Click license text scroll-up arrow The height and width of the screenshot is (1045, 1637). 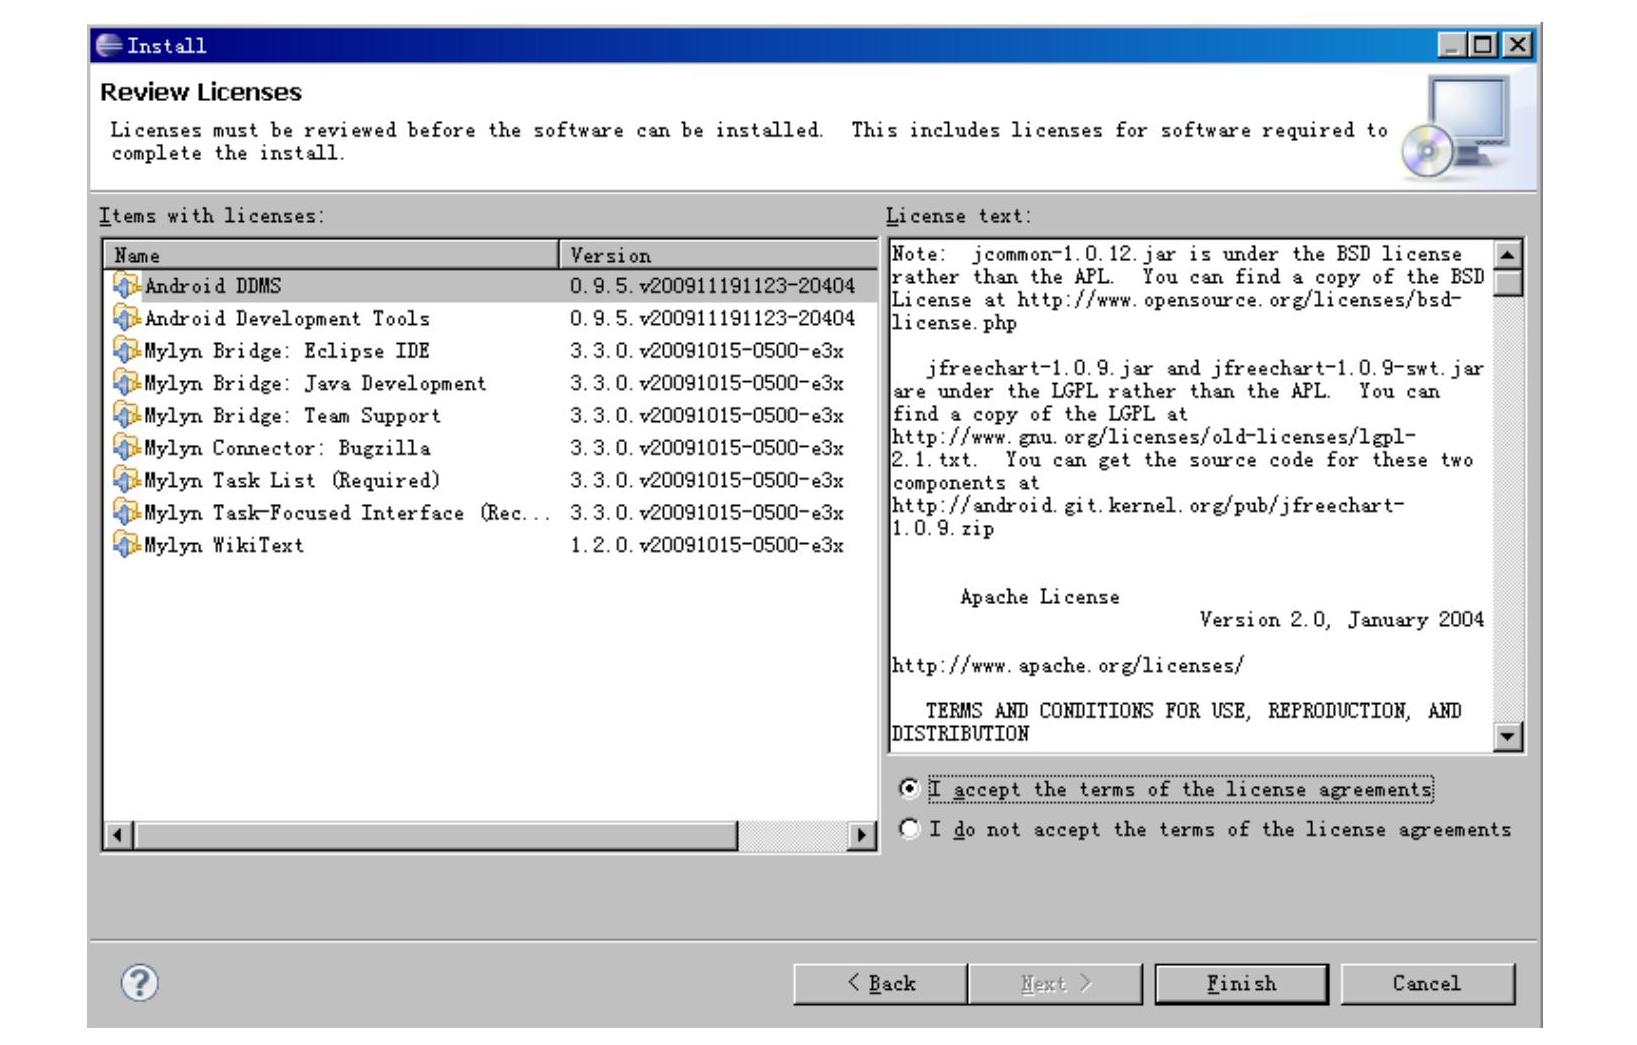(x=1508, y=253)
